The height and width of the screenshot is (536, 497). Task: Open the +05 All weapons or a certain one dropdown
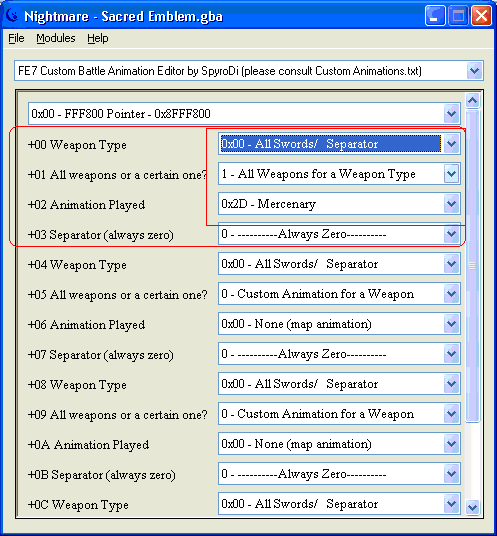(452, 294)
